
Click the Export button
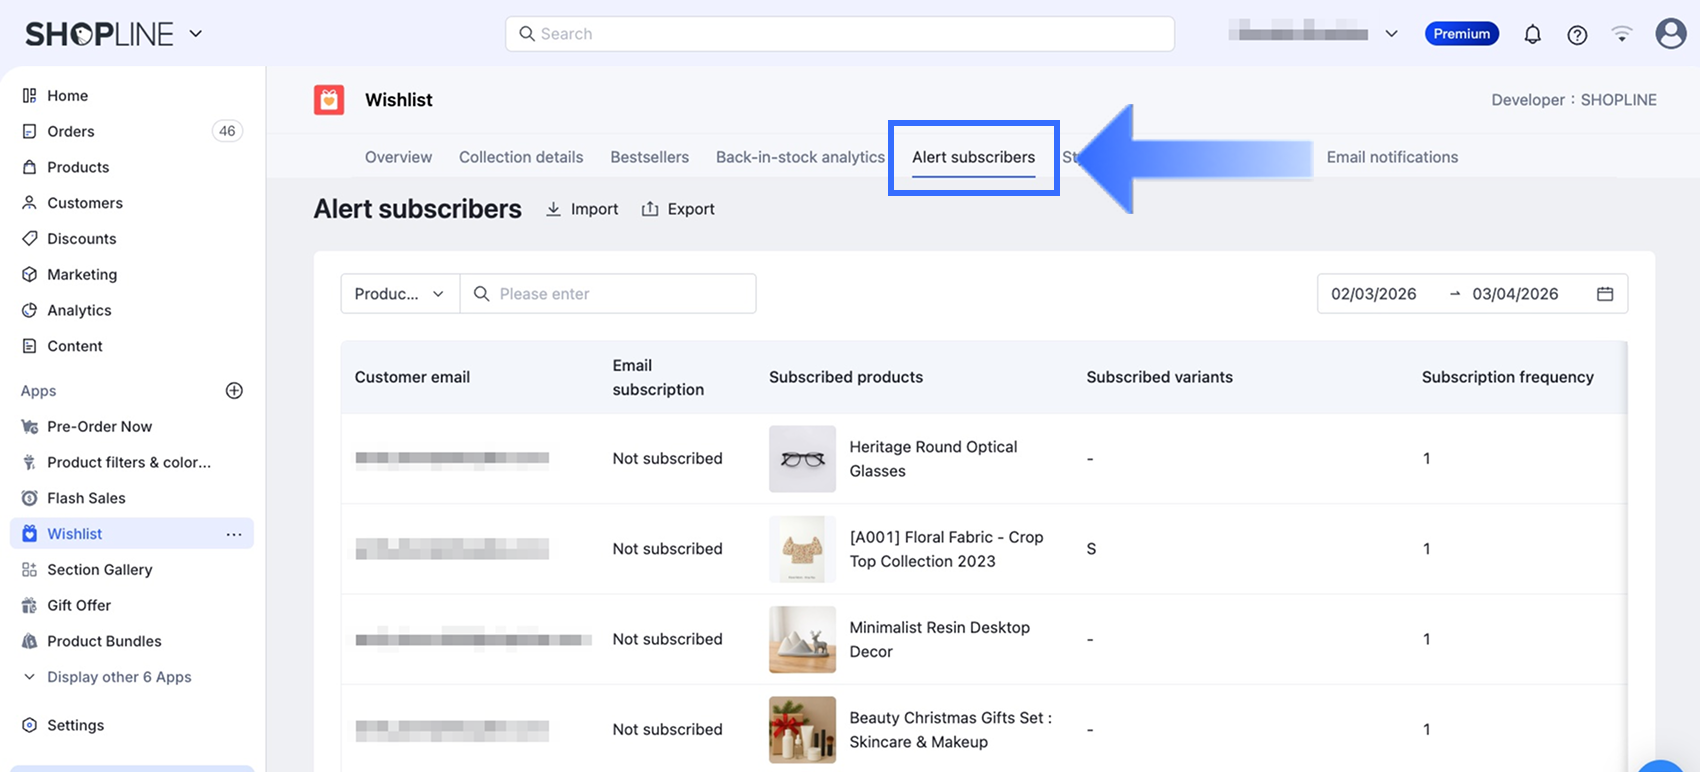(x=678, y=209)
